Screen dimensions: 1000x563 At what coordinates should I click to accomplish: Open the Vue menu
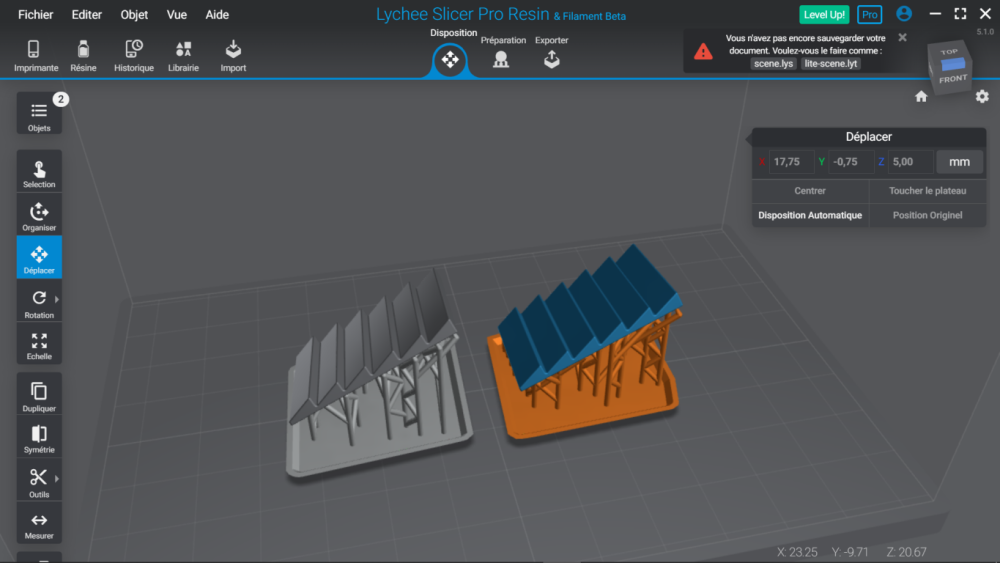pos(177,15)
